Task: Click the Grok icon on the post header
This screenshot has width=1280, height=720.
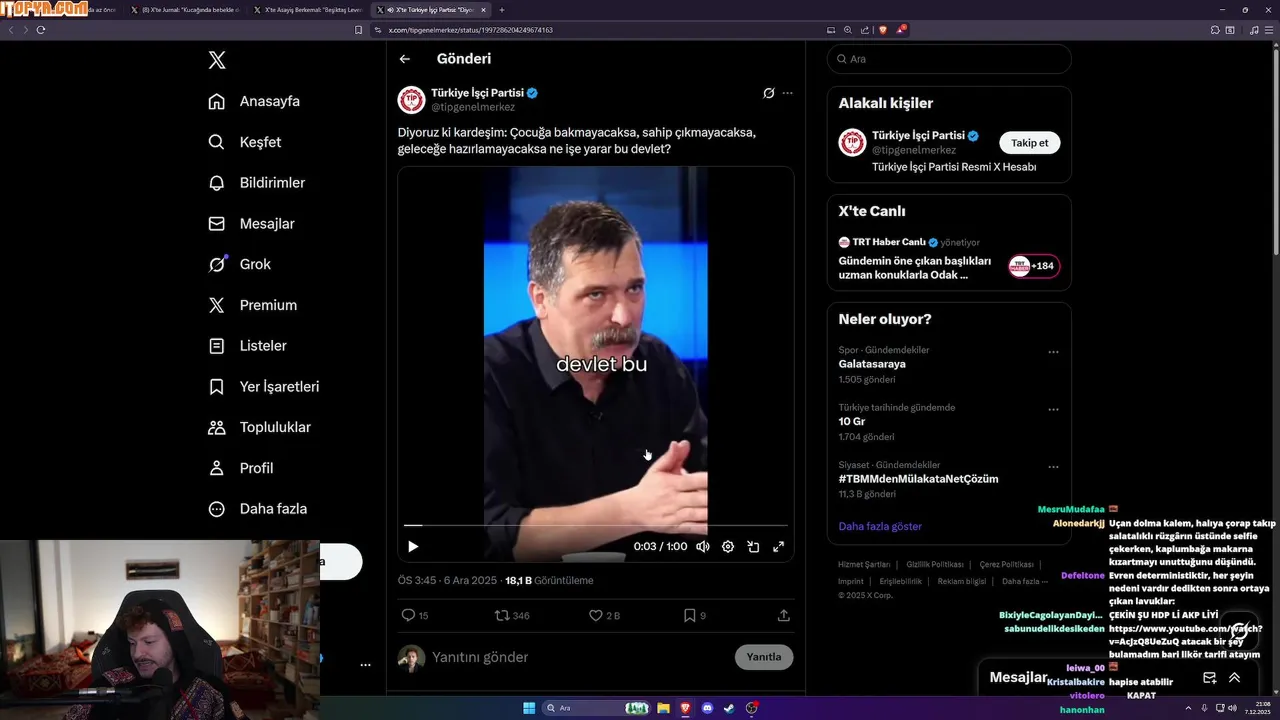Action: tap(768, 93)
